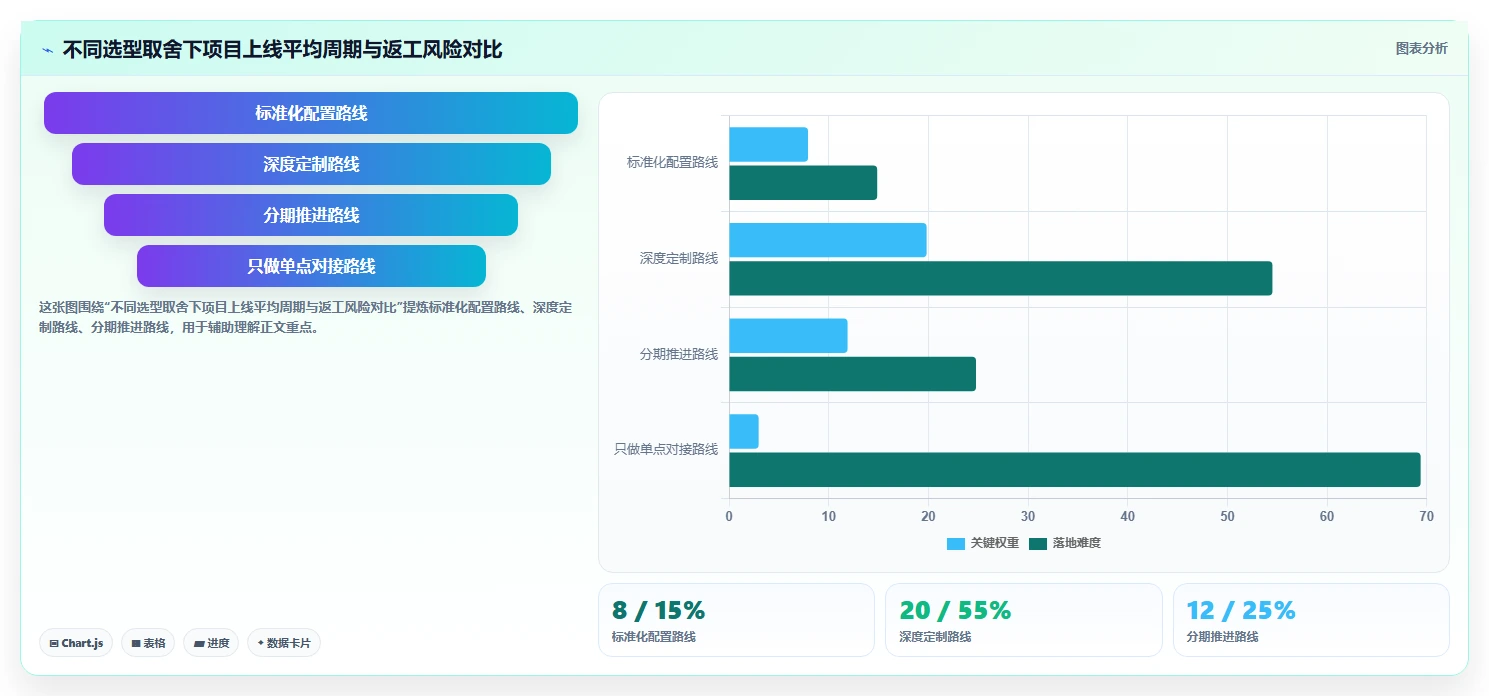
Task: Click the 关键权重 bar for 只做单点对接路线
Action: pos(744,431)
